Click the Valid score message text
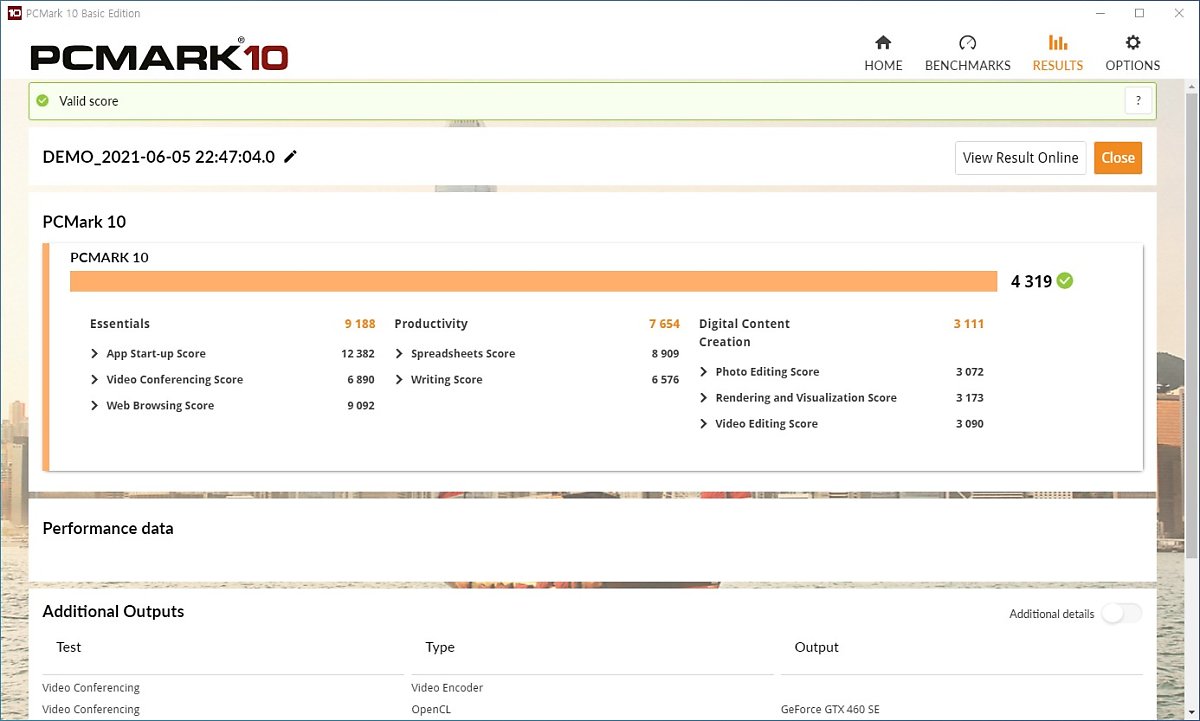This screenshot has width=1200, height=721. point(89,101)
